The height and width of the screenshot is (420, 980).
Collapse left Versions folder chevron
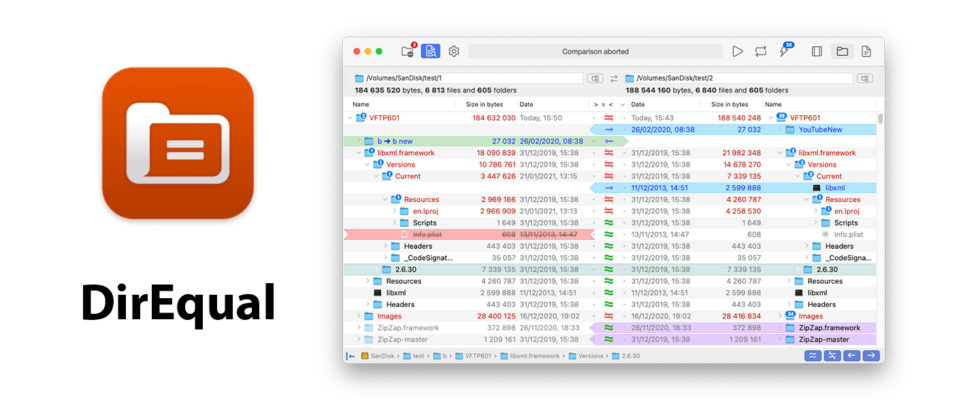(x=368, y=164)
